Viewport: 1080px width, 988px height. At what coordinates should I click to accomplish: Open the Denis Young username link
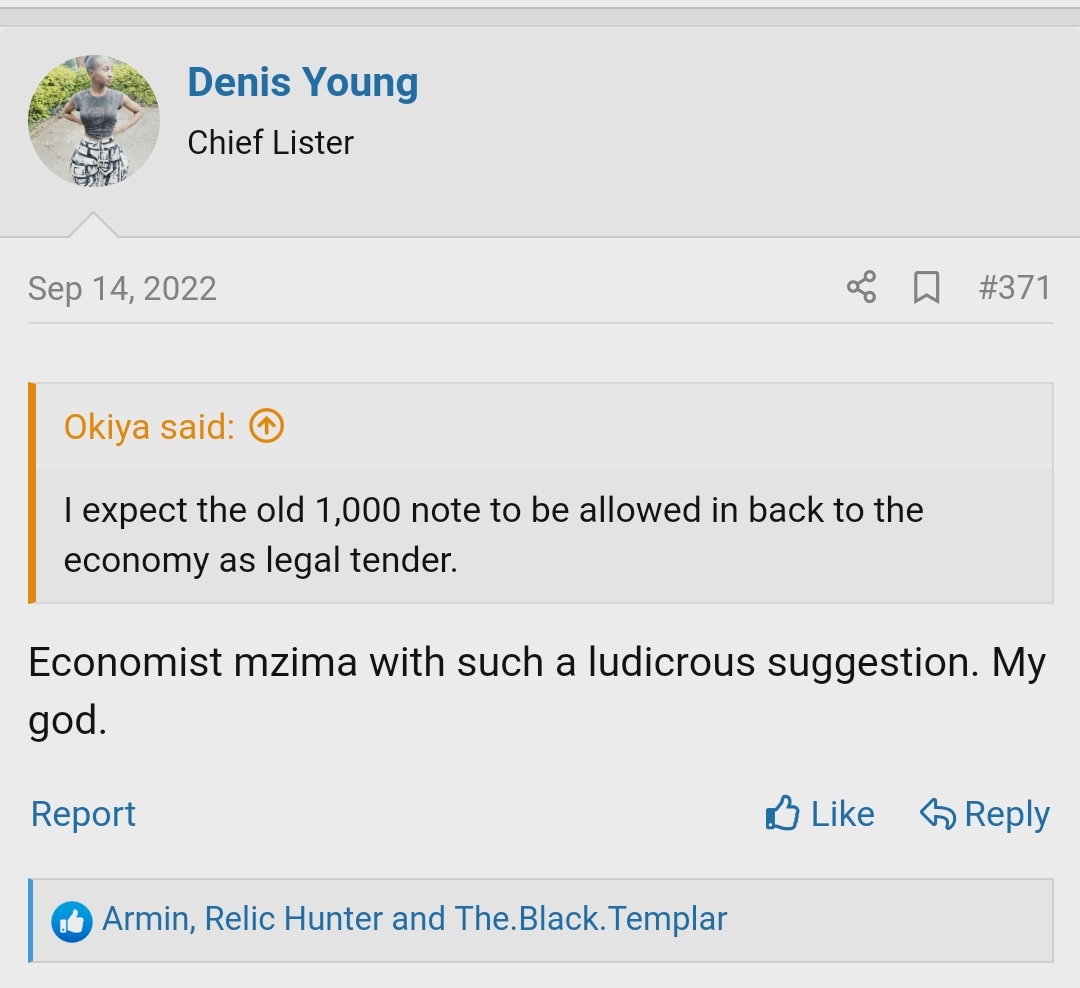coord(302,82)
